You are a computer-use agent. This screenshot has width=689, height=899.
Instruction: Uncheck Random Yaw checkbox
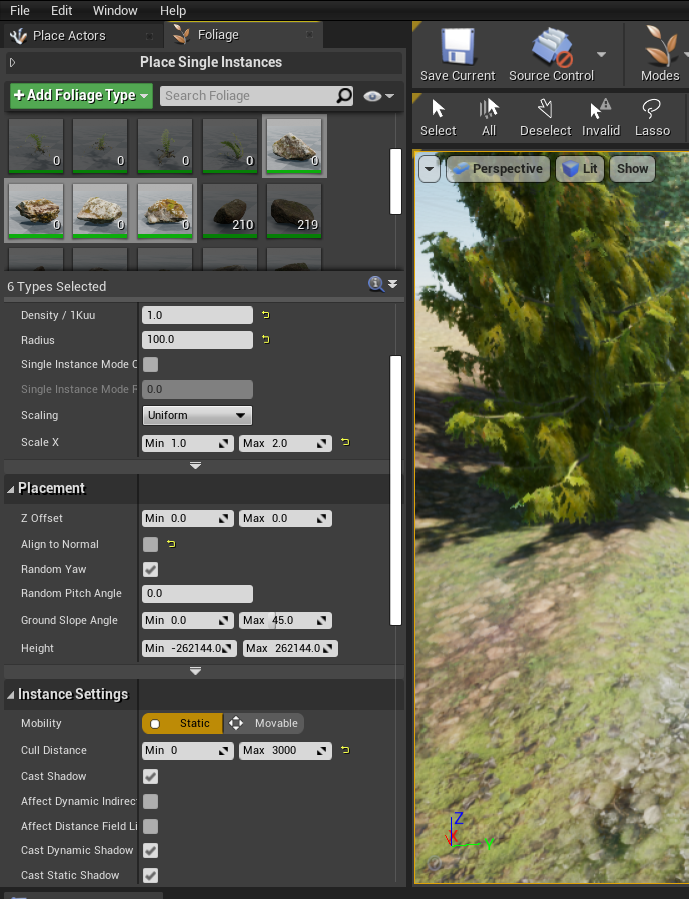(x=150, y=569)
